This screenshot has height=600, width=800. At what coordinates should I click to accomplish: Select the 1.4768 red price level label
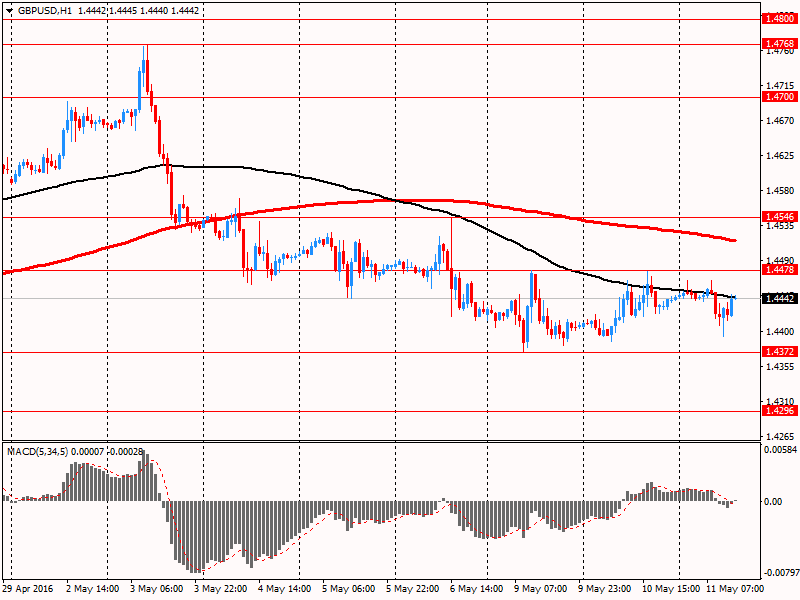click(780, 44)
